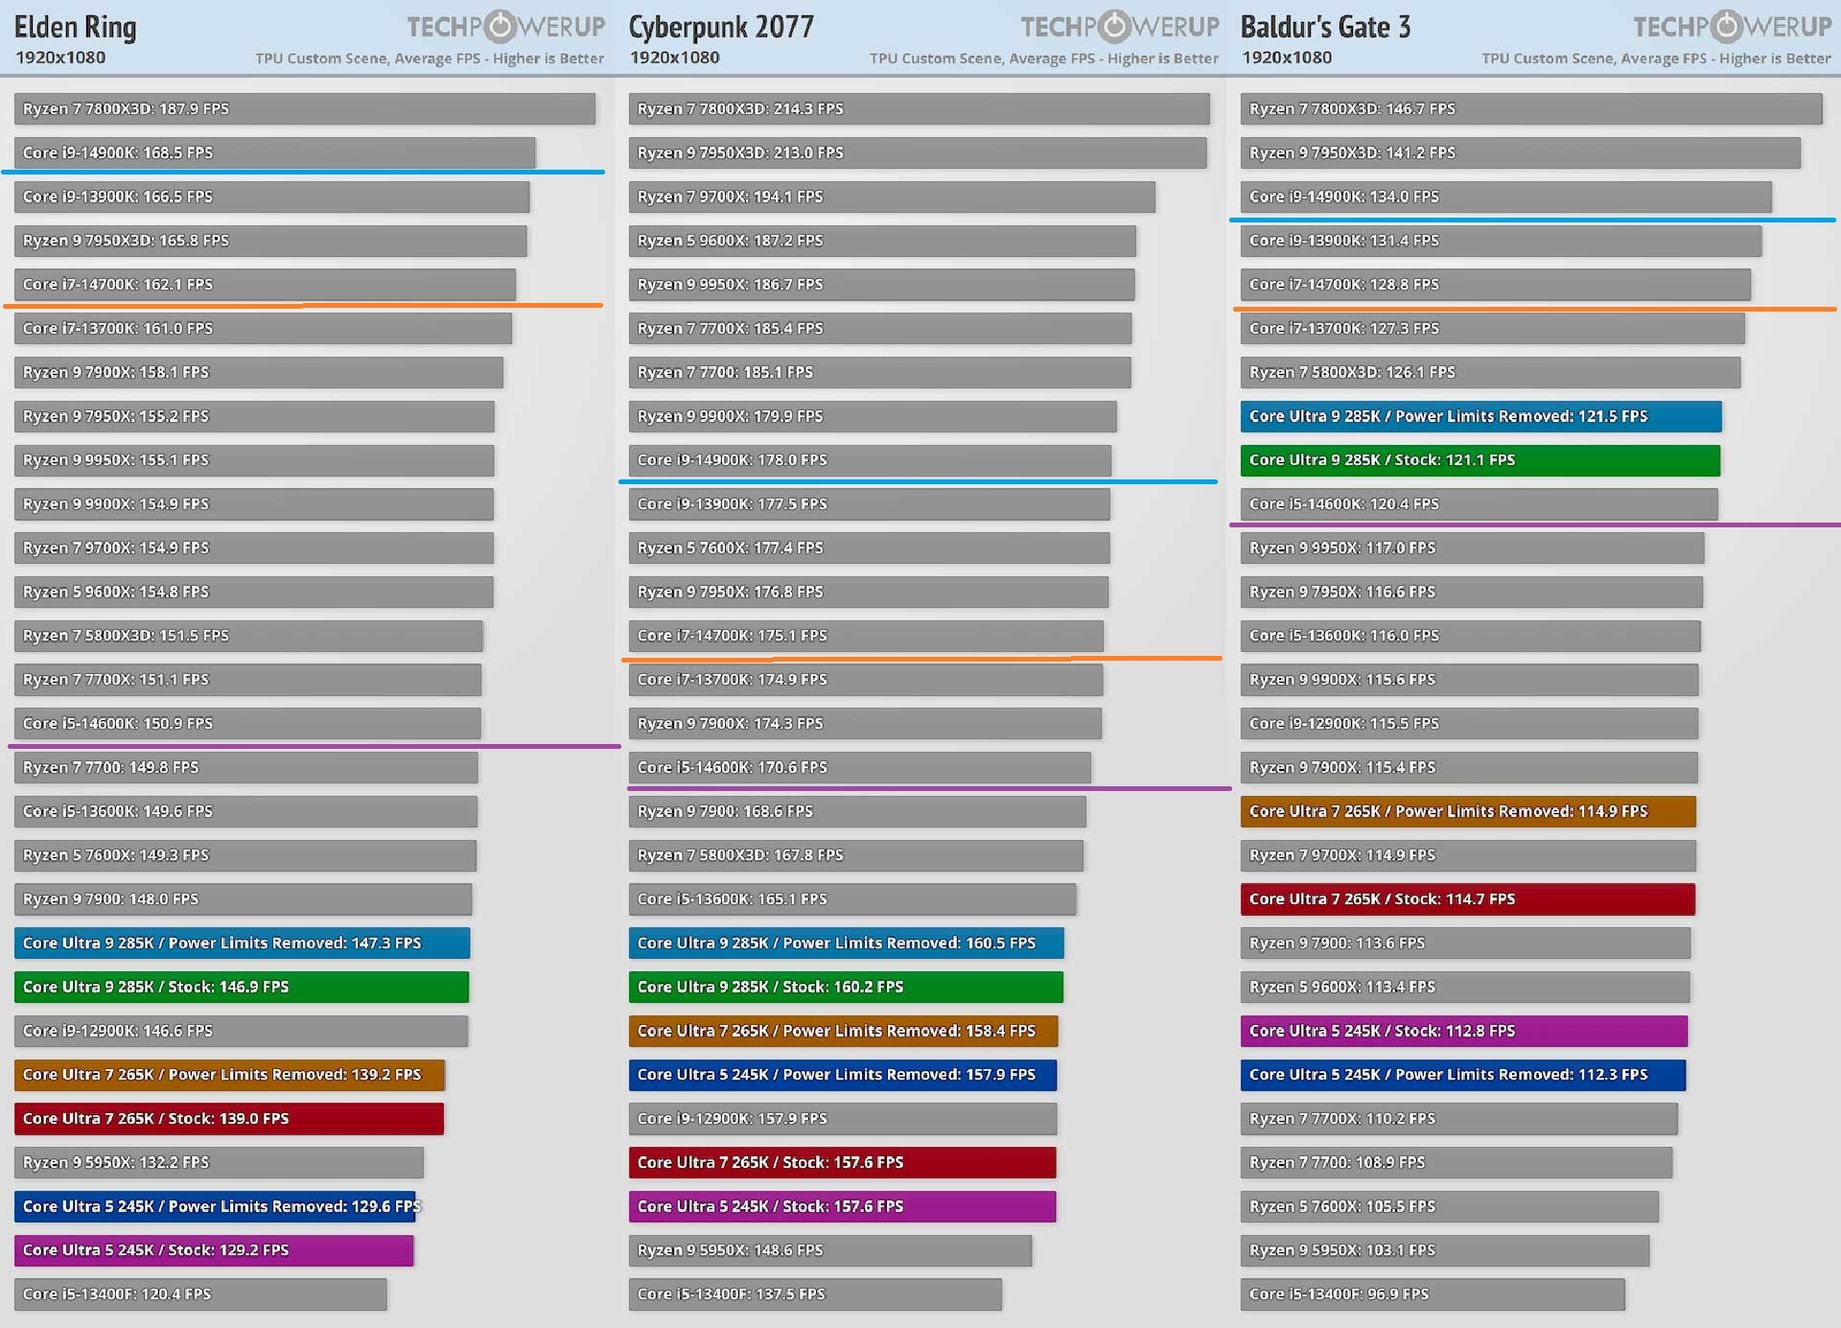Viewport: 1841px width, 1328px height.
Task: Click the Ryzen 7 5800X3D 126.1 FPS bar
Action: (1490, 372)
